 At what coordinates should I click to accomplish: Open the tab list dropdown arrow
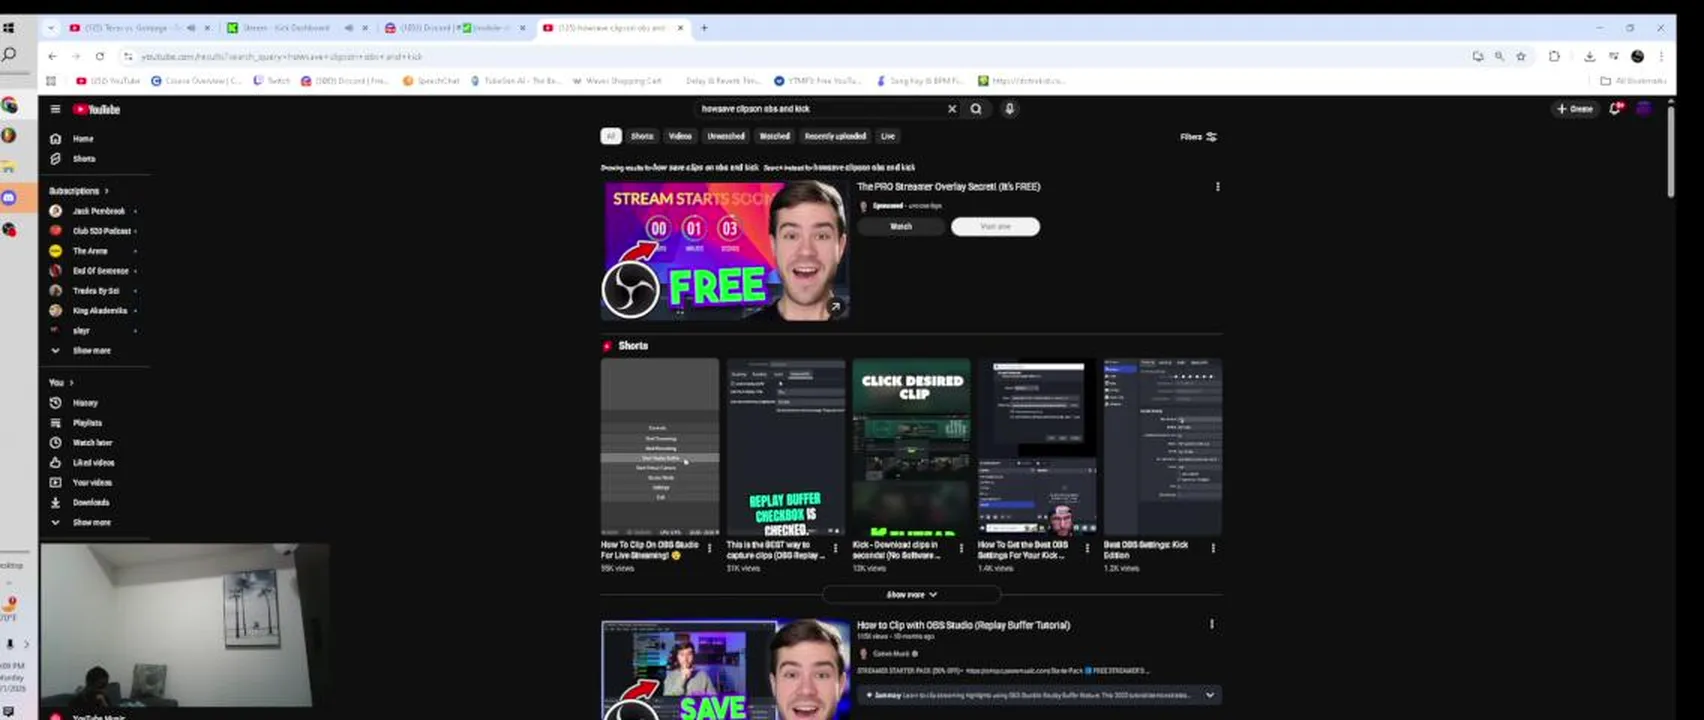(x=50, y=28)
